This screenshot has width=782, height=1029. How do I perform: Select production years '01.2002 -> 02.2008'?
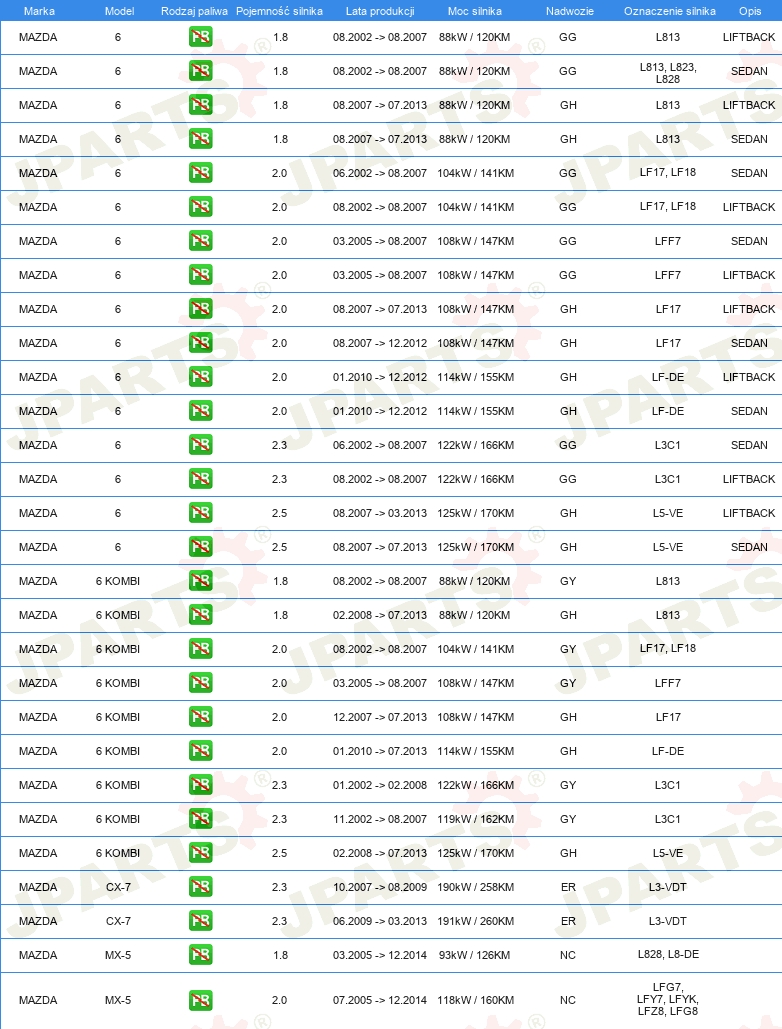pyautogui.click(x=380, y=785)
